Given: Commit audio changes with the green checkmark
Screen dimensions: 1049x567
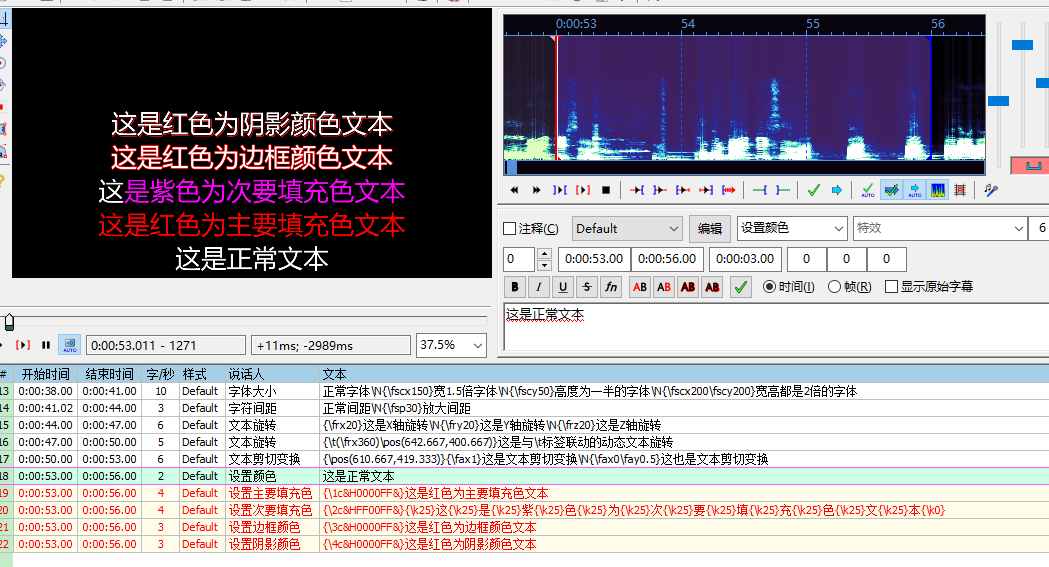Looking at the screenshot, I should pos(814,191).
